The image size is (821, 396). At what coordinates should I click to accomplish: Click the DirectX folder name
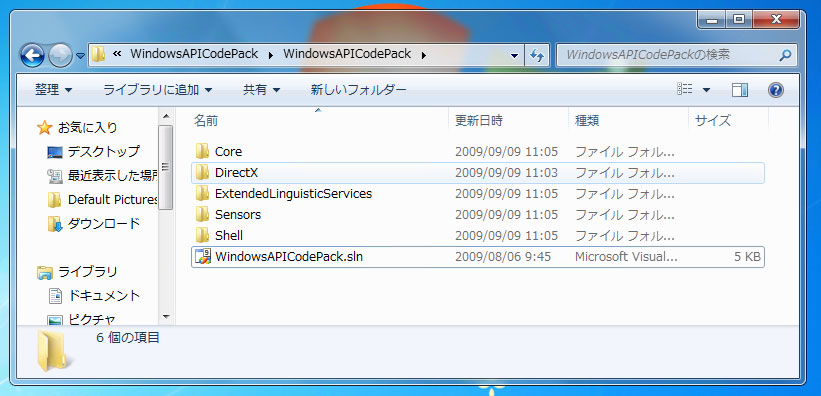(237, 172)
